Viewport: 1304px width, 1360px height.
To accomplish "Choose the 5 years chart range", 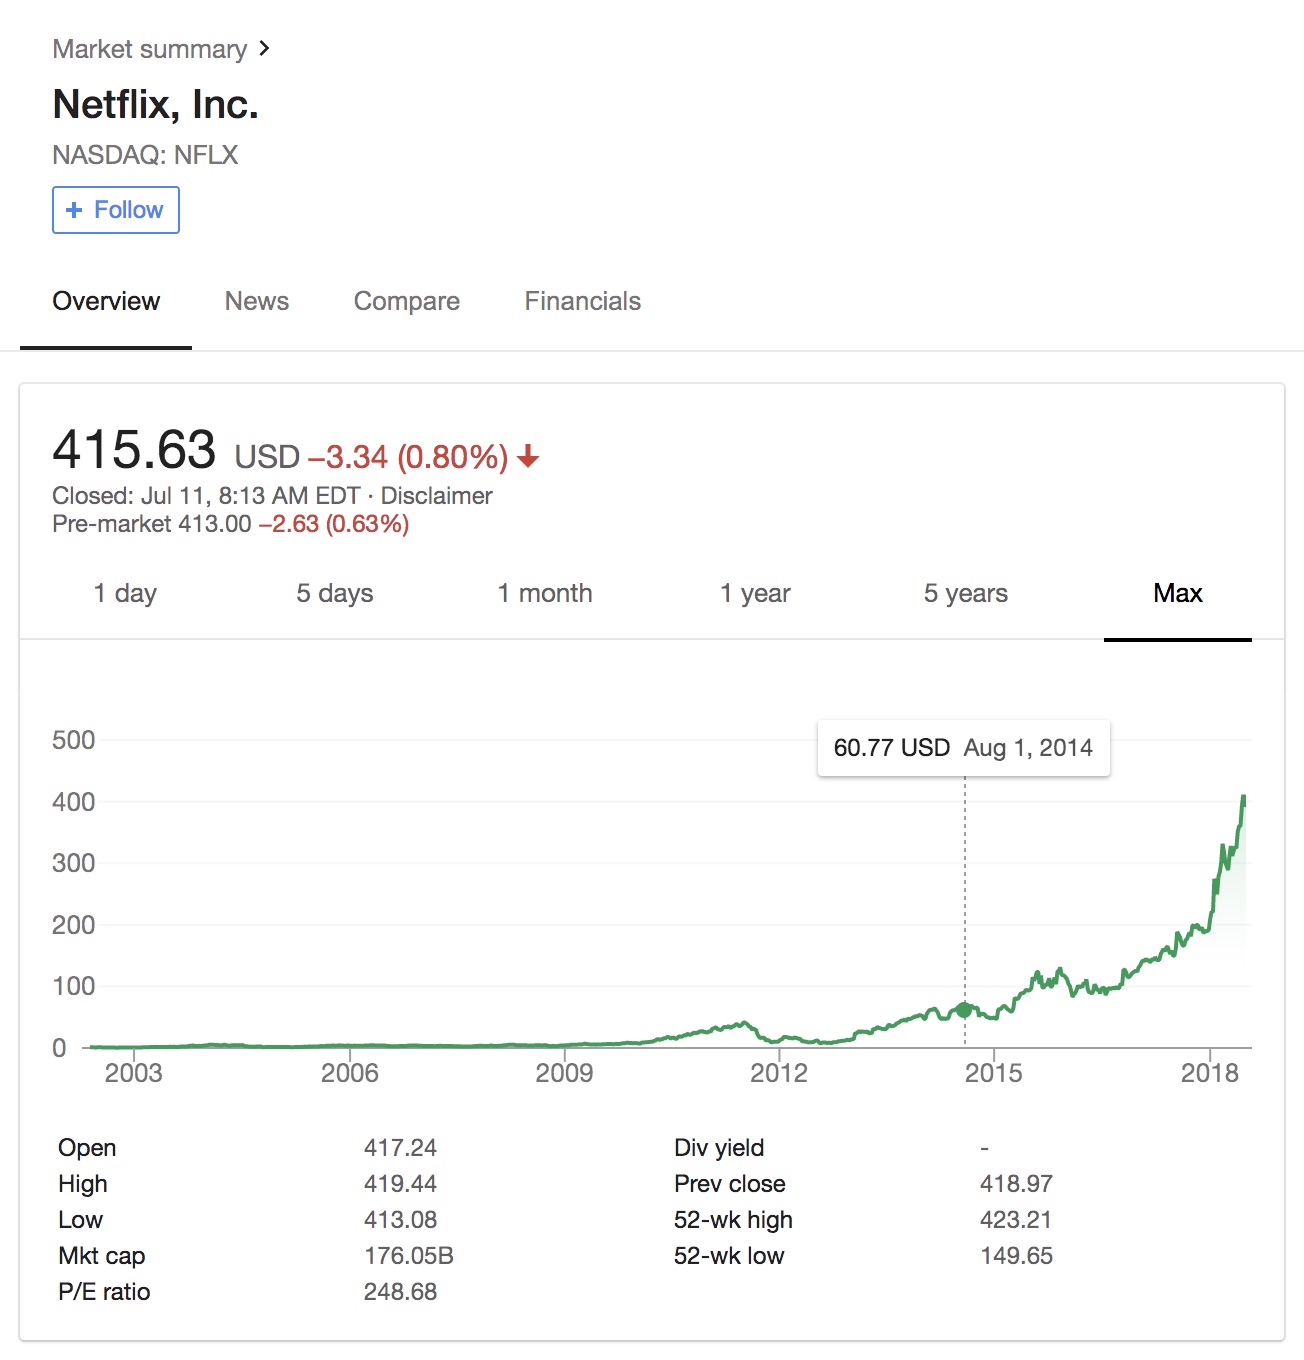I will tap(965, 593).
